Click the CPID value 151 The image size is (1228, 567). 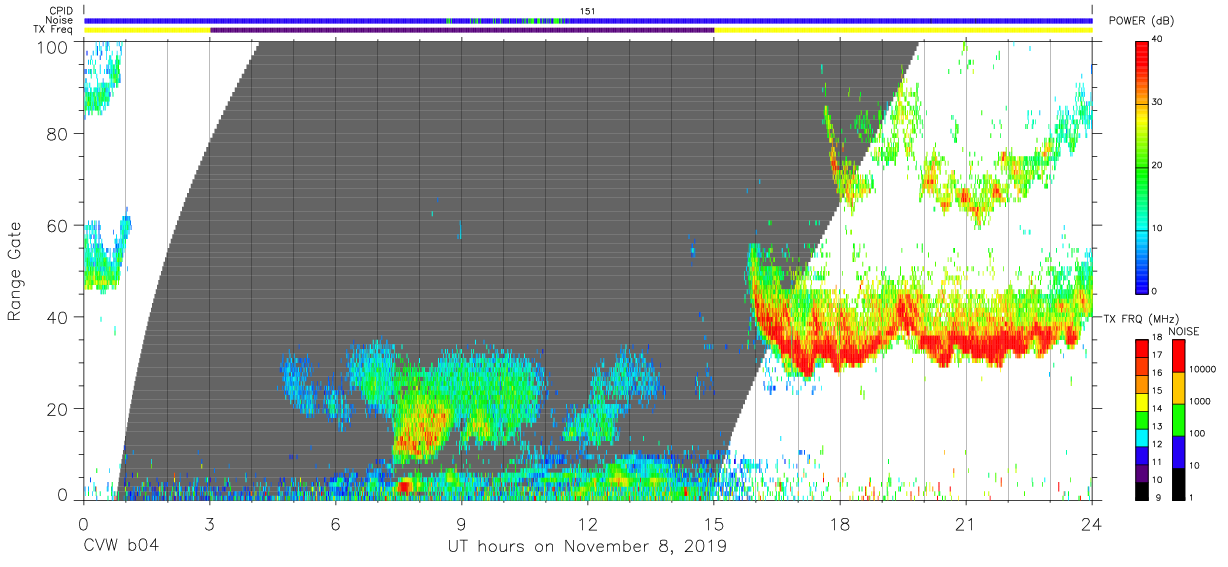pyautogui.click(x=588, y=10)
